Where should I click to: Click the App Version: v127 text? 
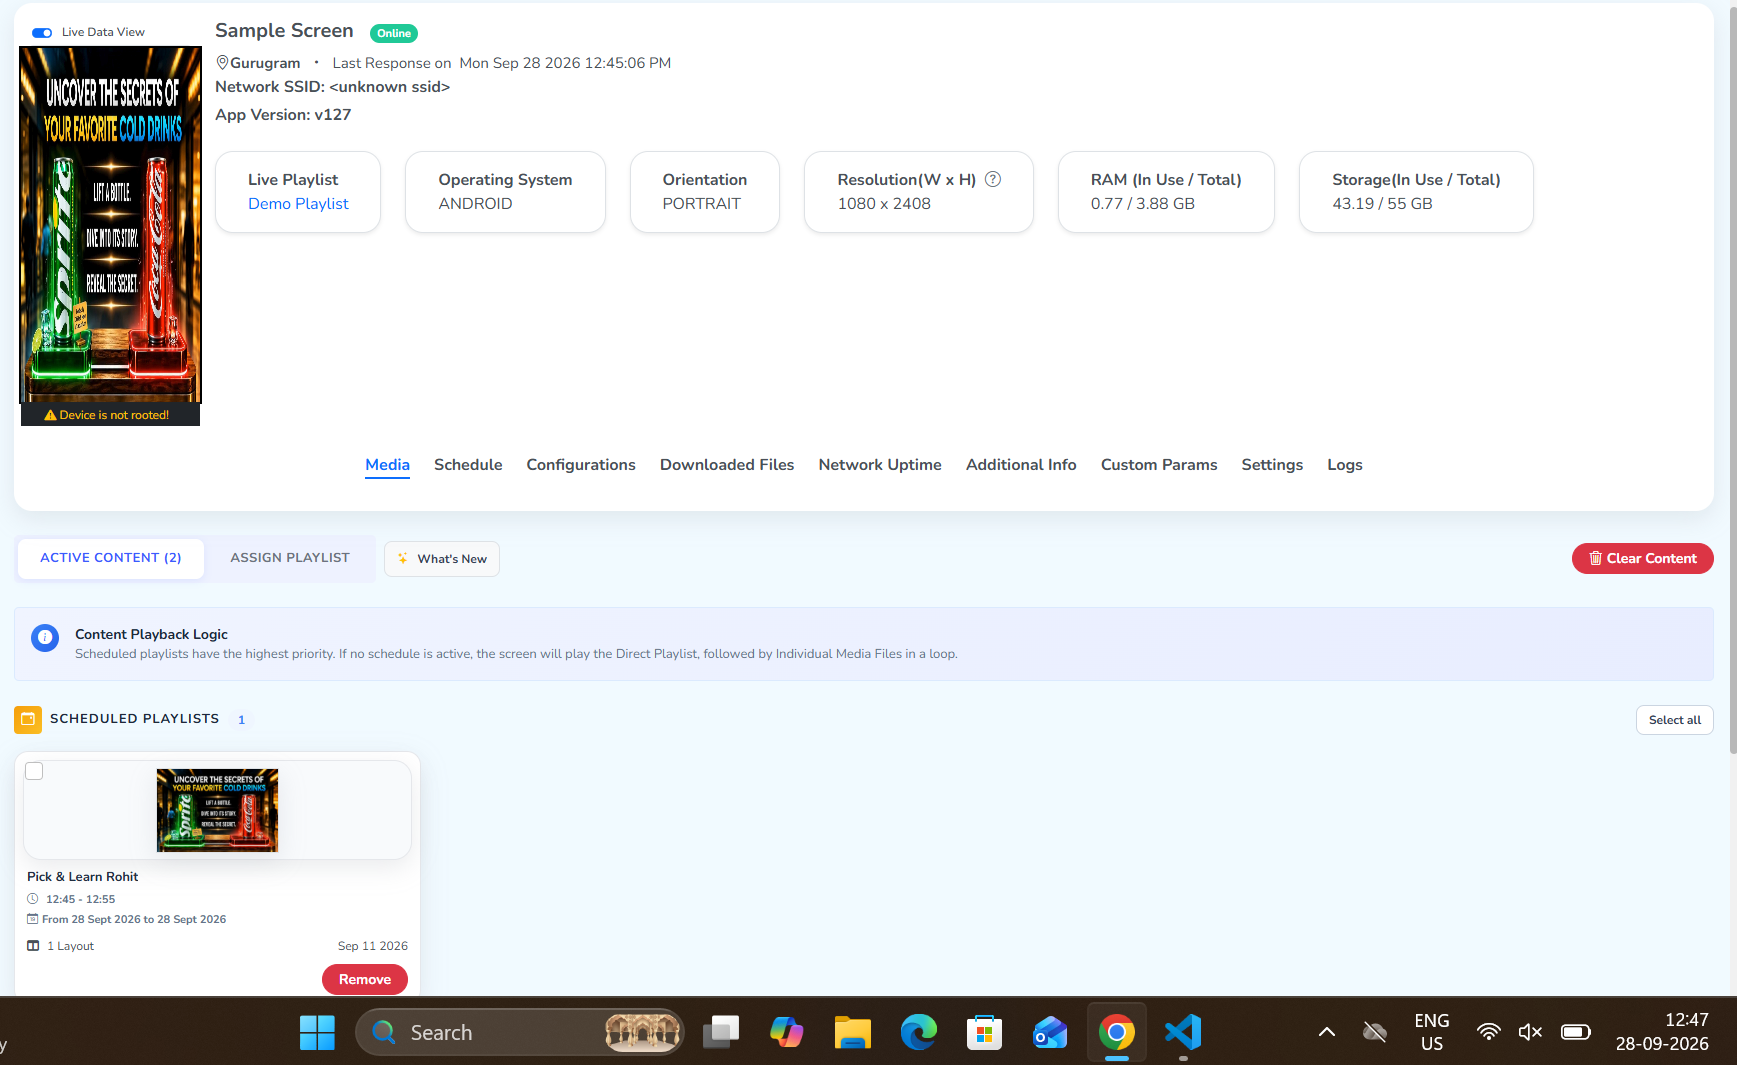point(283,115)
